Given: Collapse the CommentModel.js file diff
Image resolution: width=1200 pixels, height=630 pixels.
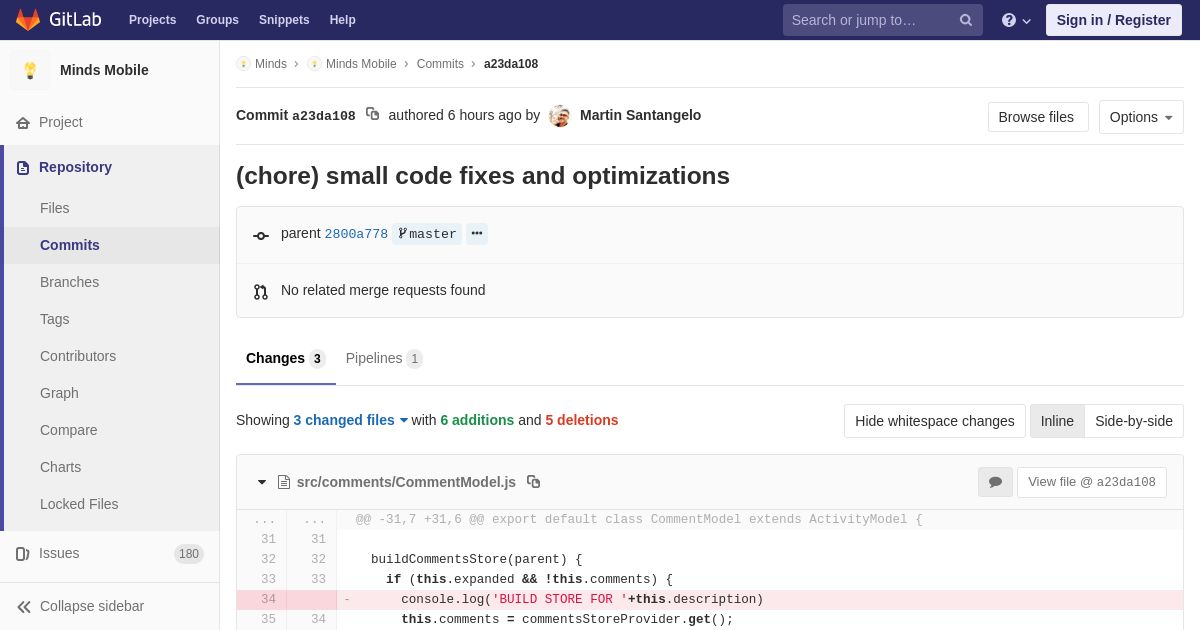Looking at the screenshot, I should pyautogui.click(x=262, y=482).
